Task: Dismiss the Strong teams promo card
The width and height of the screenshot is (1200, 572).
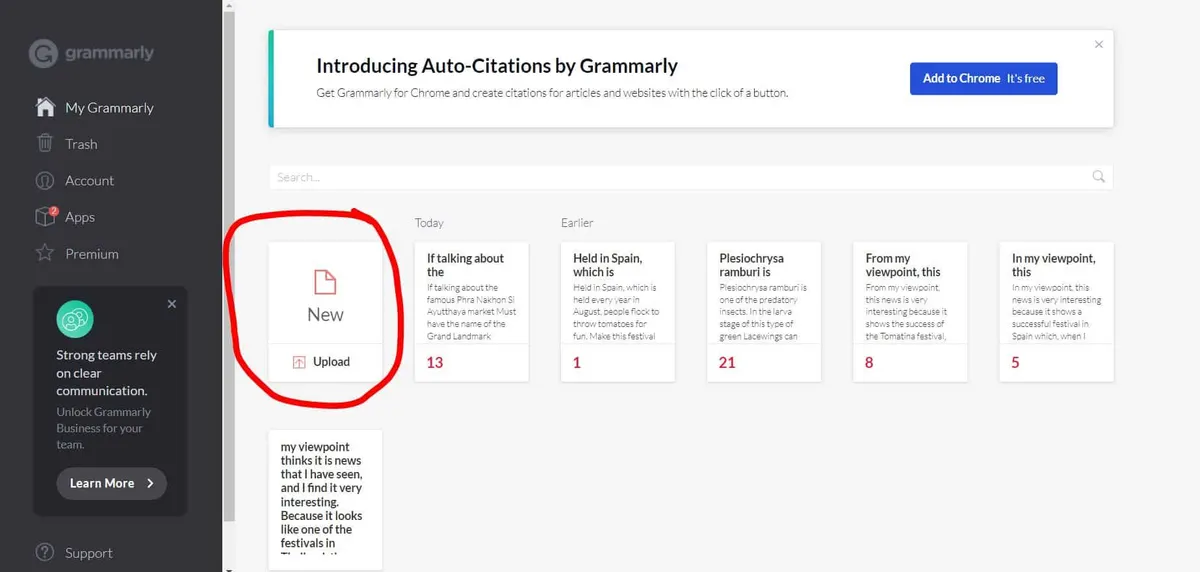Action: (x=172, y=304)
